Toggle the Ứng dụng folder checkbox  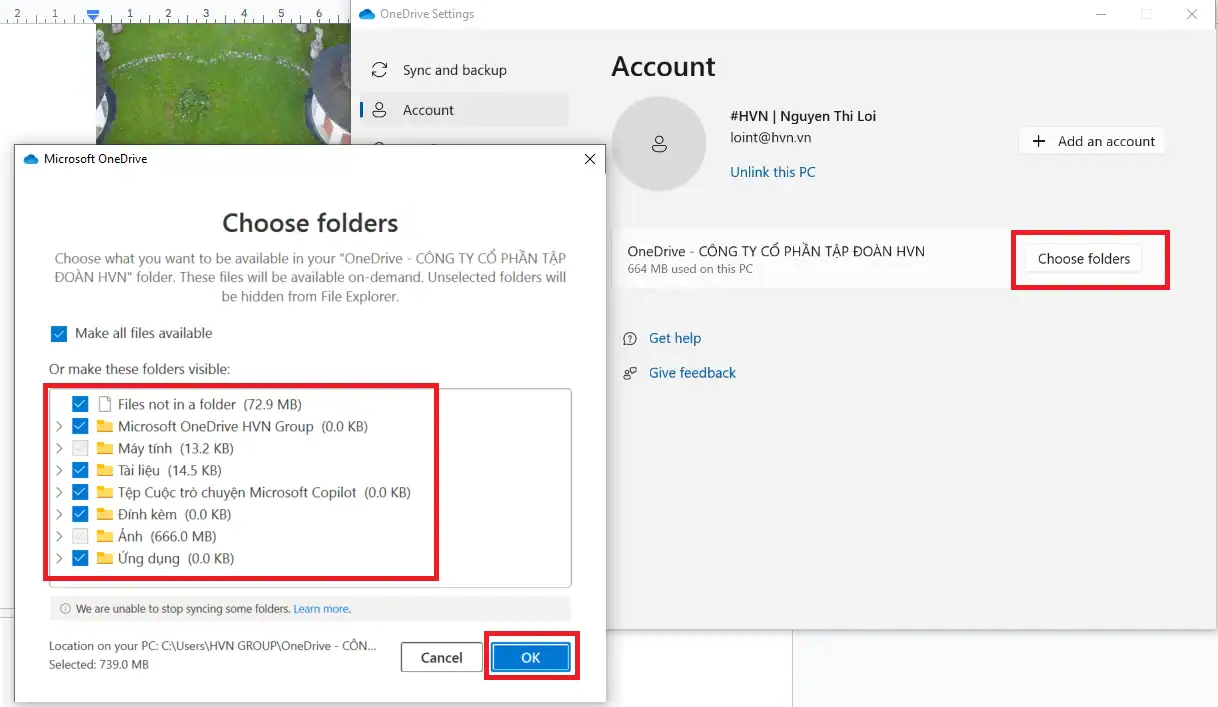(x=80, y=558)
